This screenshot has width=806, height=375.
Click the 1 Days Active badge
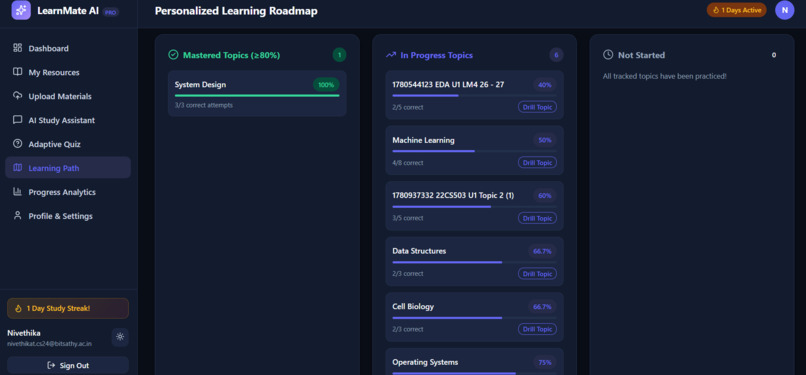tap(737, 10)
